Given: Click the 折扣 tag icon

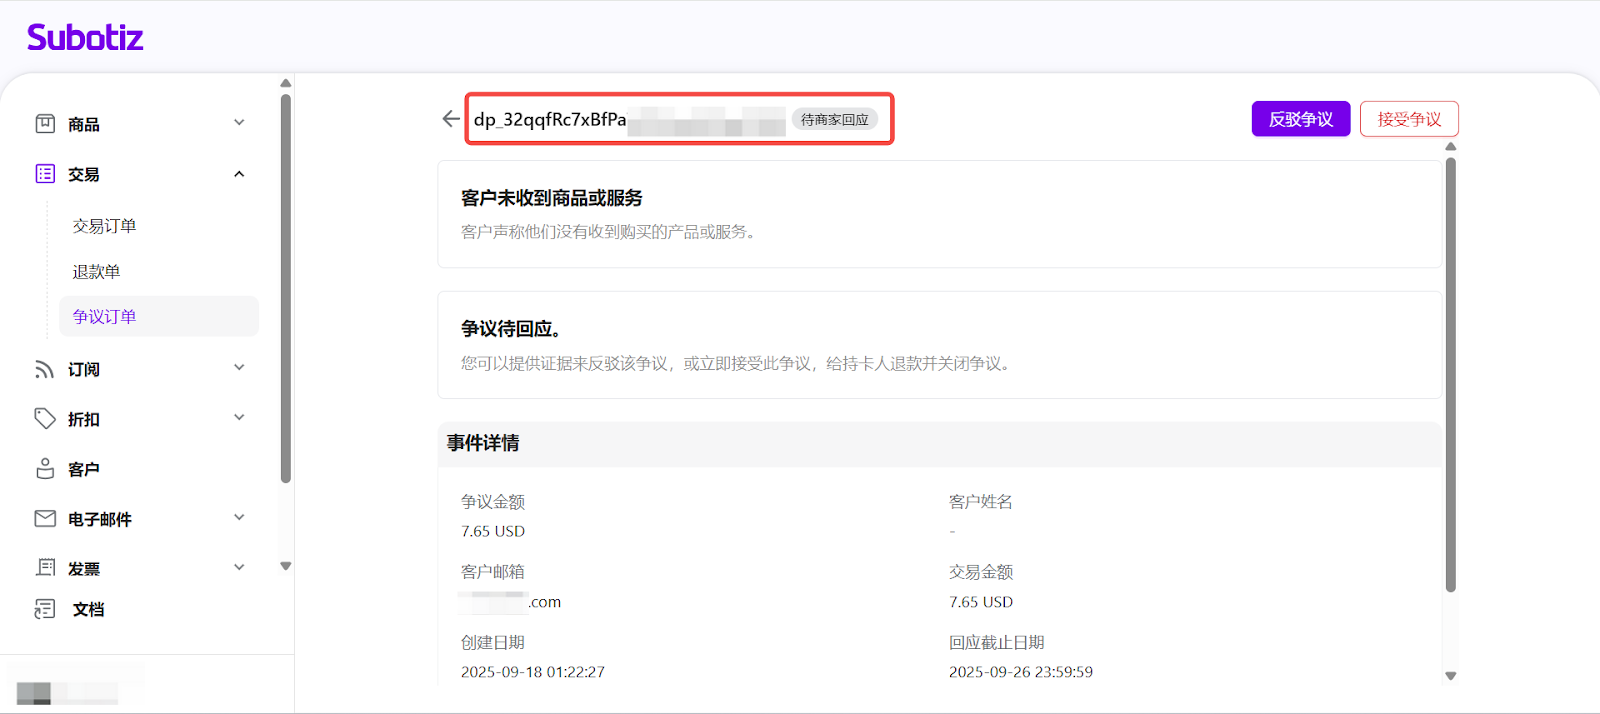Looking at the screenshot, I should [45, 419].
